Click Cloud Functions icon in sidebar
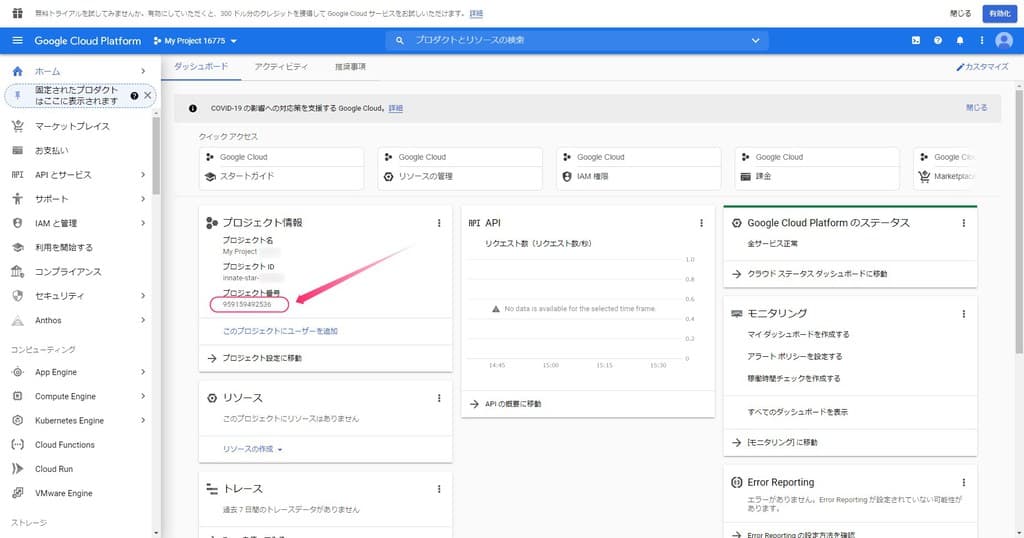The height and width of the screenshot is (538, 1024). tap(17, 445)
